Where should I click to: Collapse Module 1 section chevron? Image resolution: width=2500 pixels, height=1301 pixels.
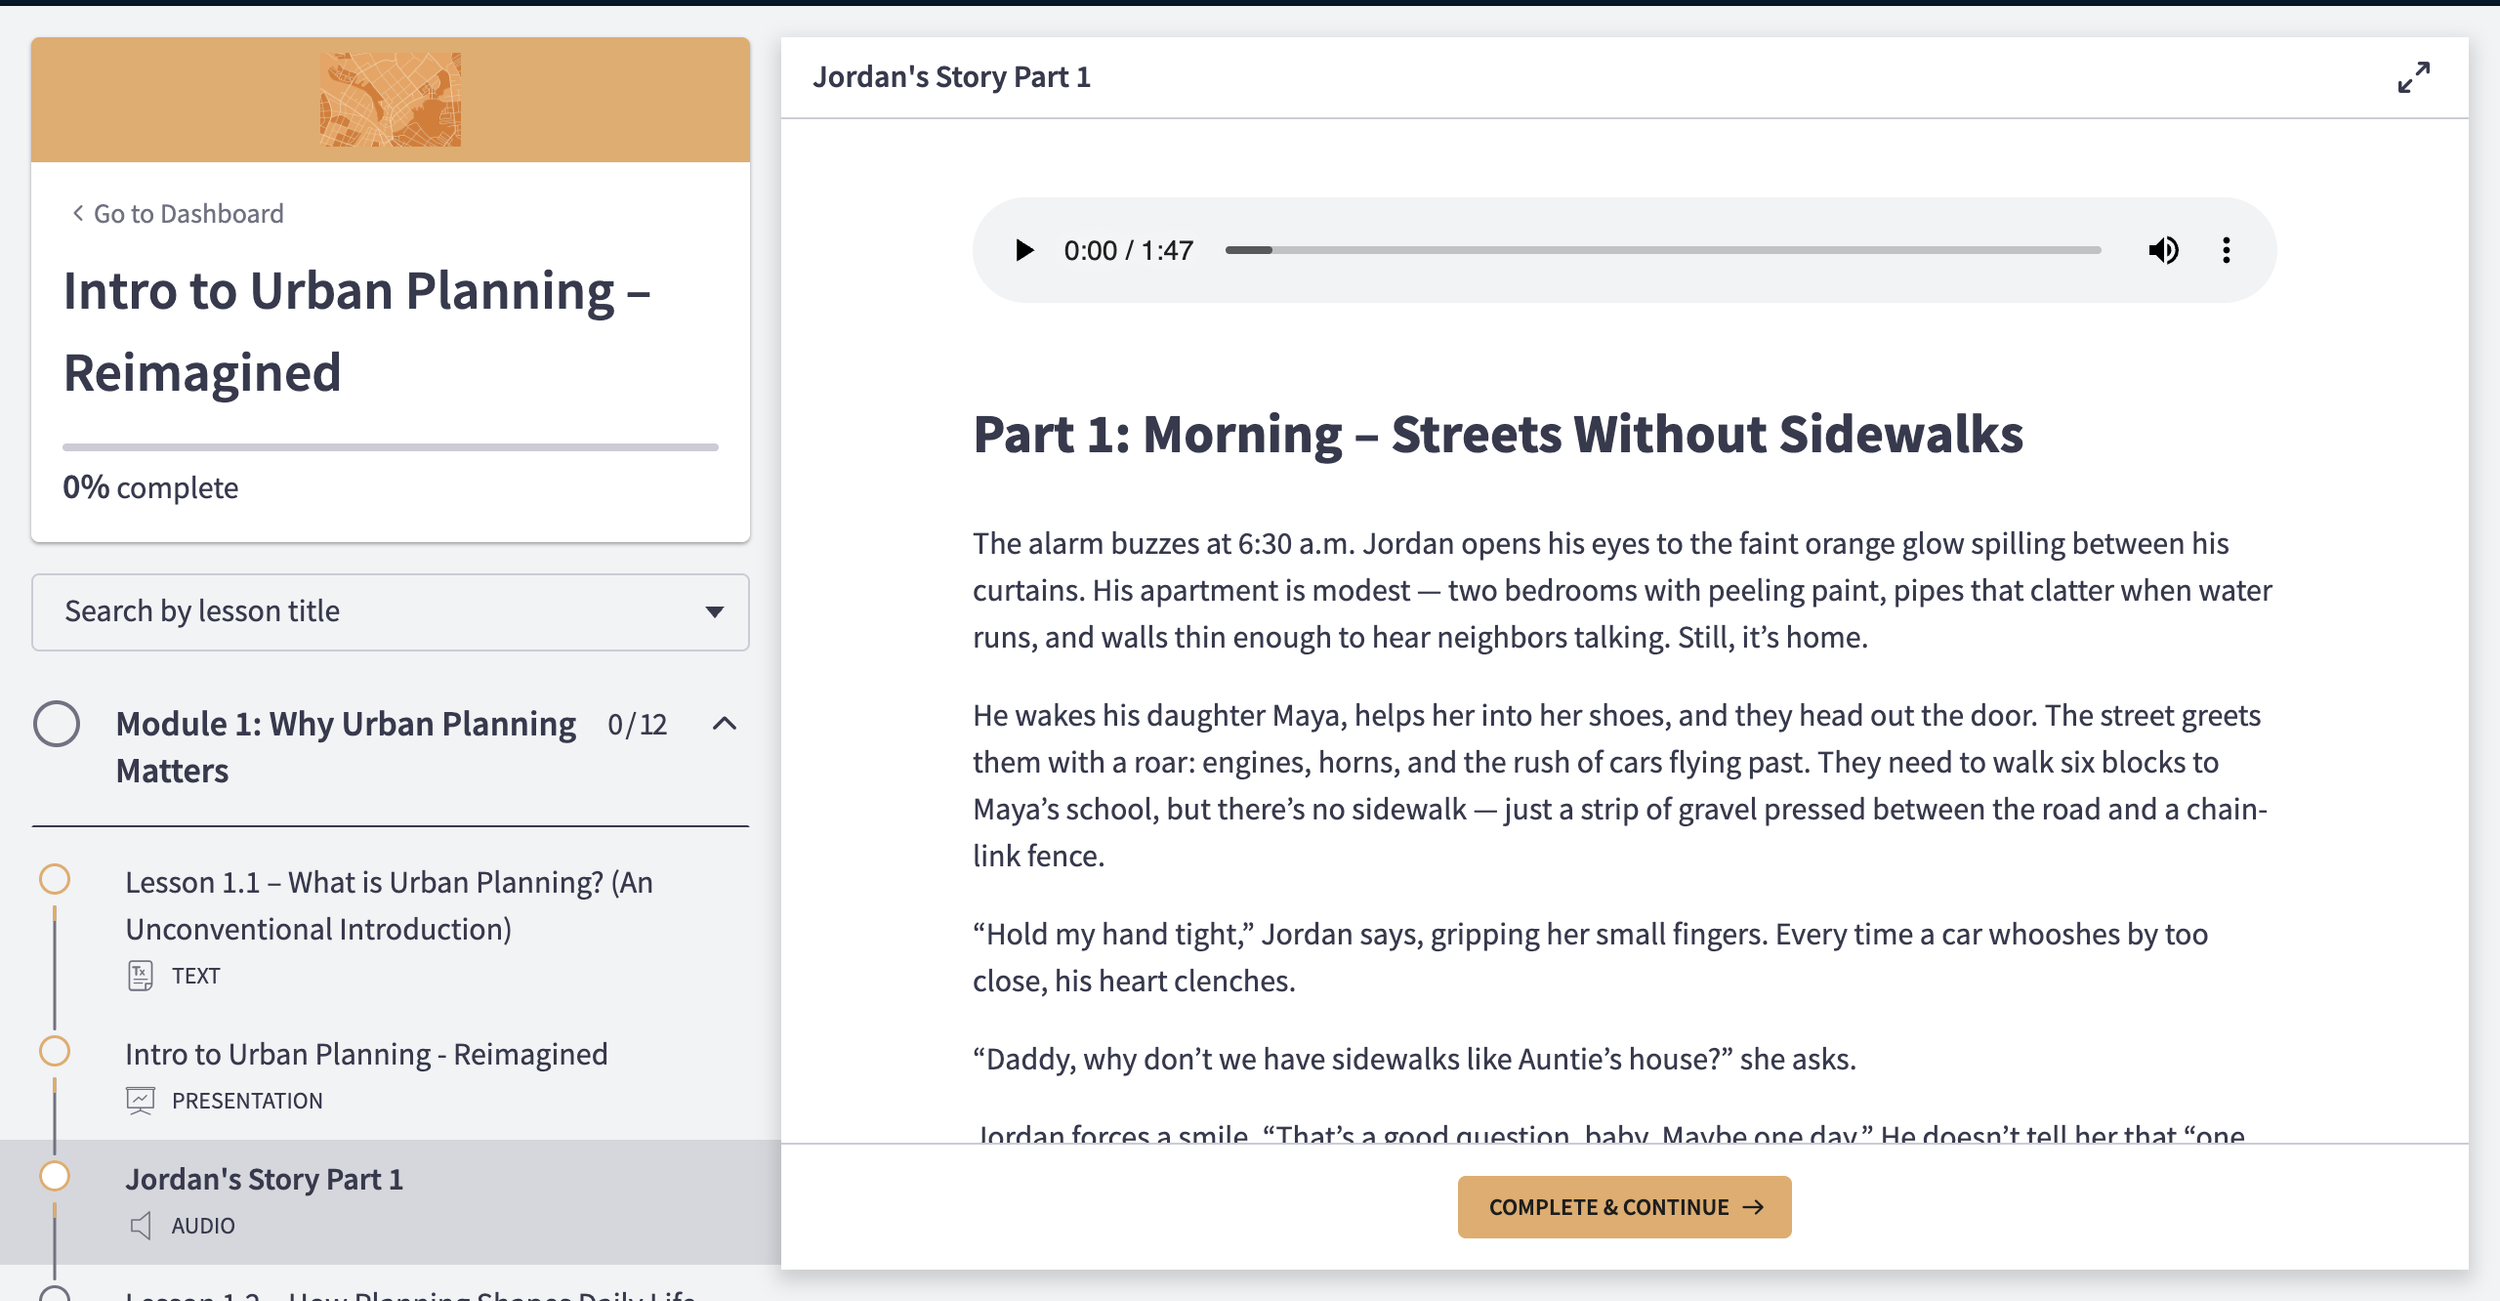pyautogui.click(x=725, y=724)
